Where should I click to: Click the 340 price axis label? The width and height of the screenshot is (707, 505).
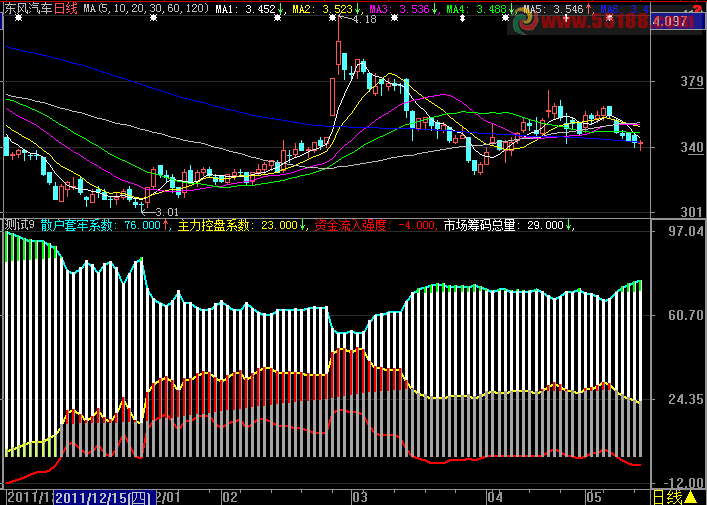[692, 147]
